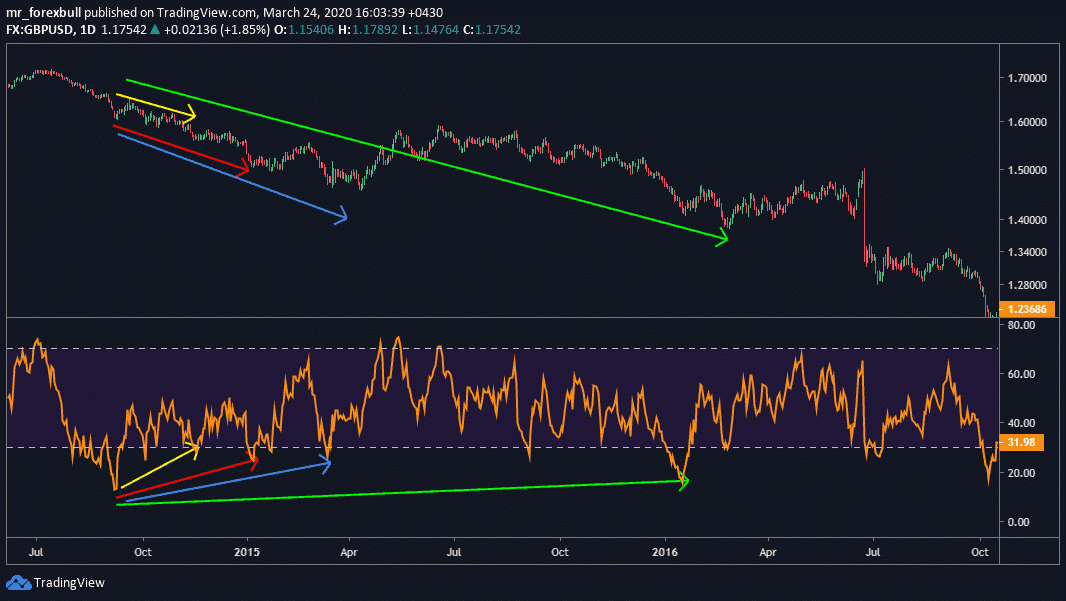
Task: Click the 1D timeframe label
Action: (x=86, y=30)
